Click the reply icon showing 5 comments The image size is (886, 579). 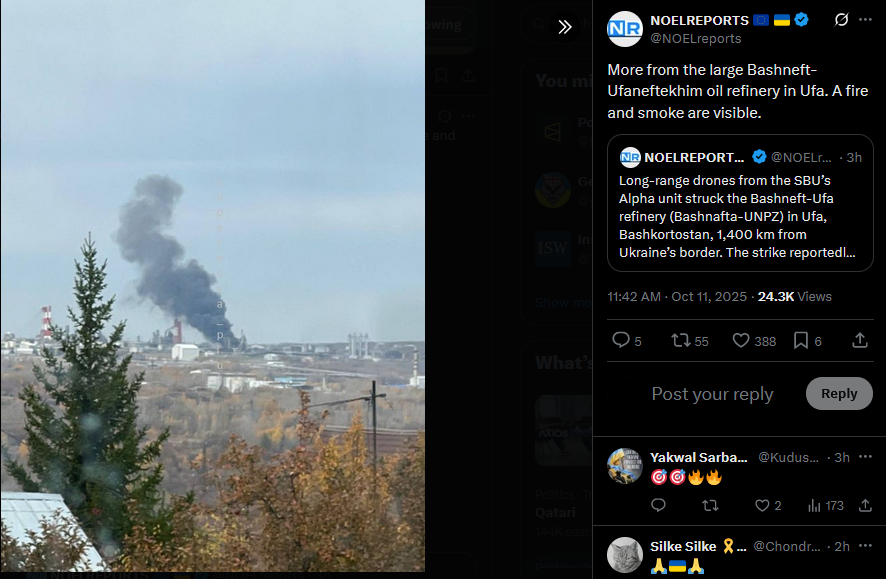click(x=627, y=340)
